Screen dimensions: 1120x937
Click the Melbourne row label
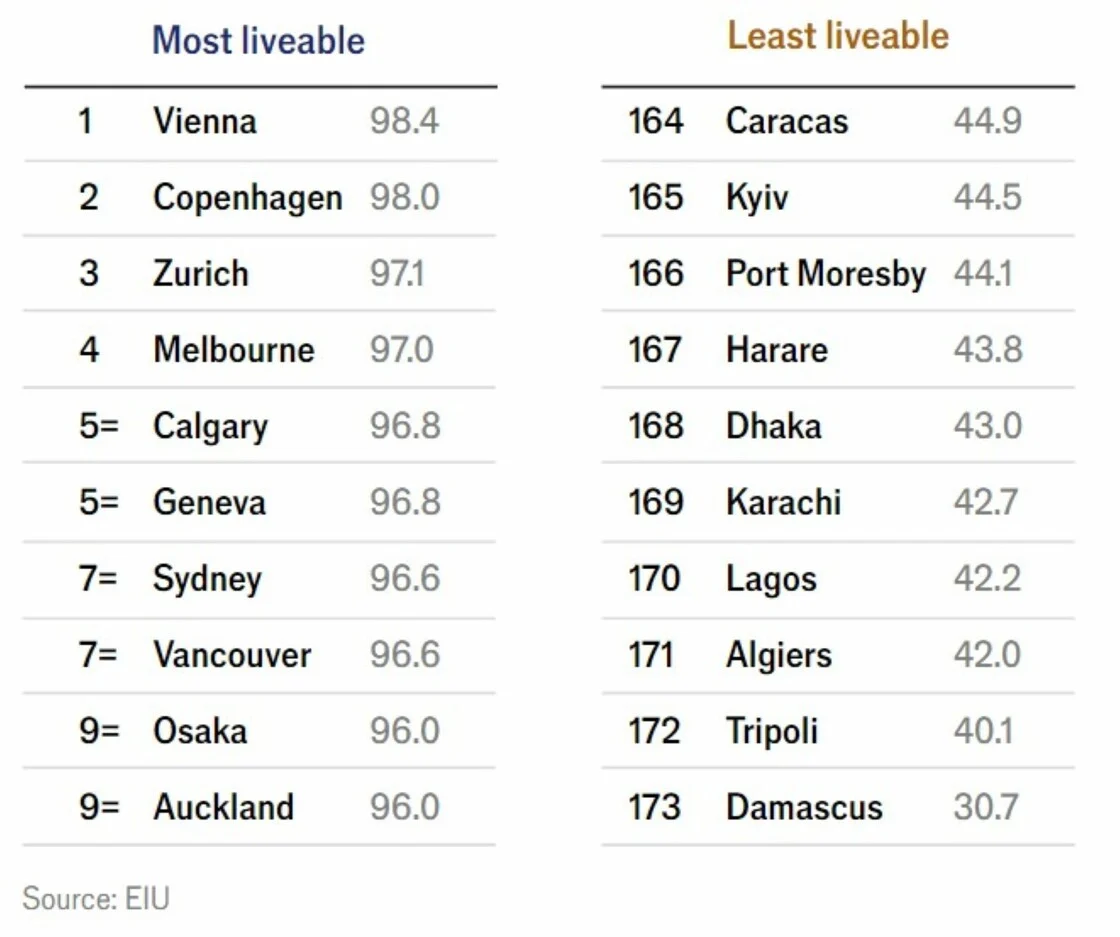pos(233,349)
